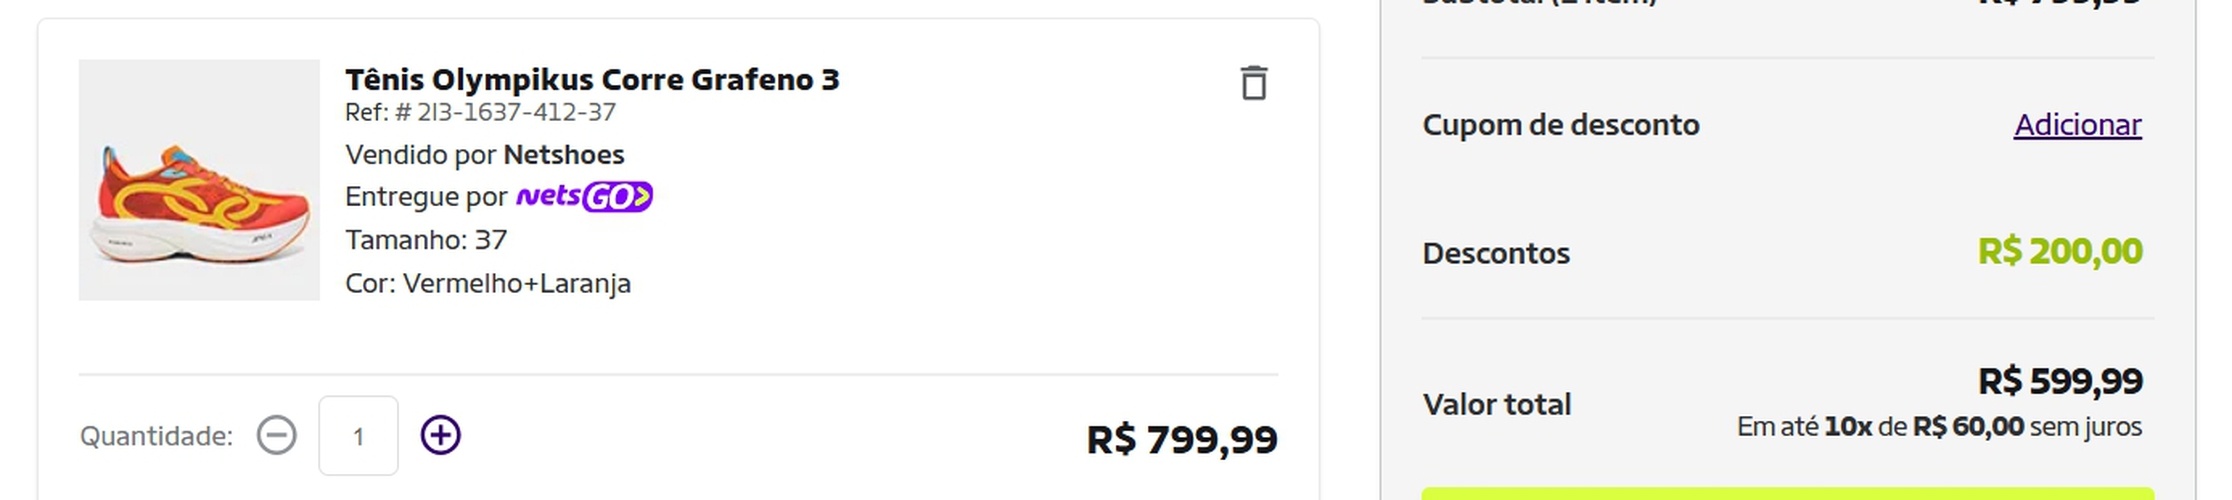Click the Netshoes seller name
The height and width of the screenshot is (500, 2232).
point(564,155)
